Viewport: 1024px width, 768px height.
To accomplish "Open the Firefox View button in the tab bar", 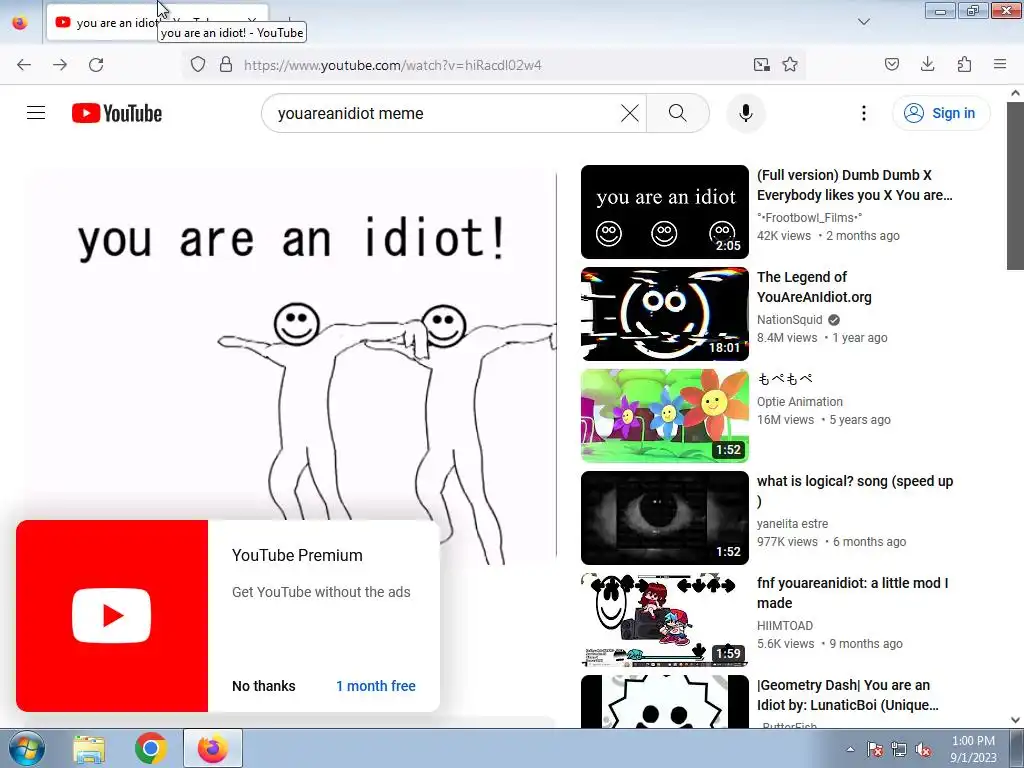I will [x=20, y=22].
